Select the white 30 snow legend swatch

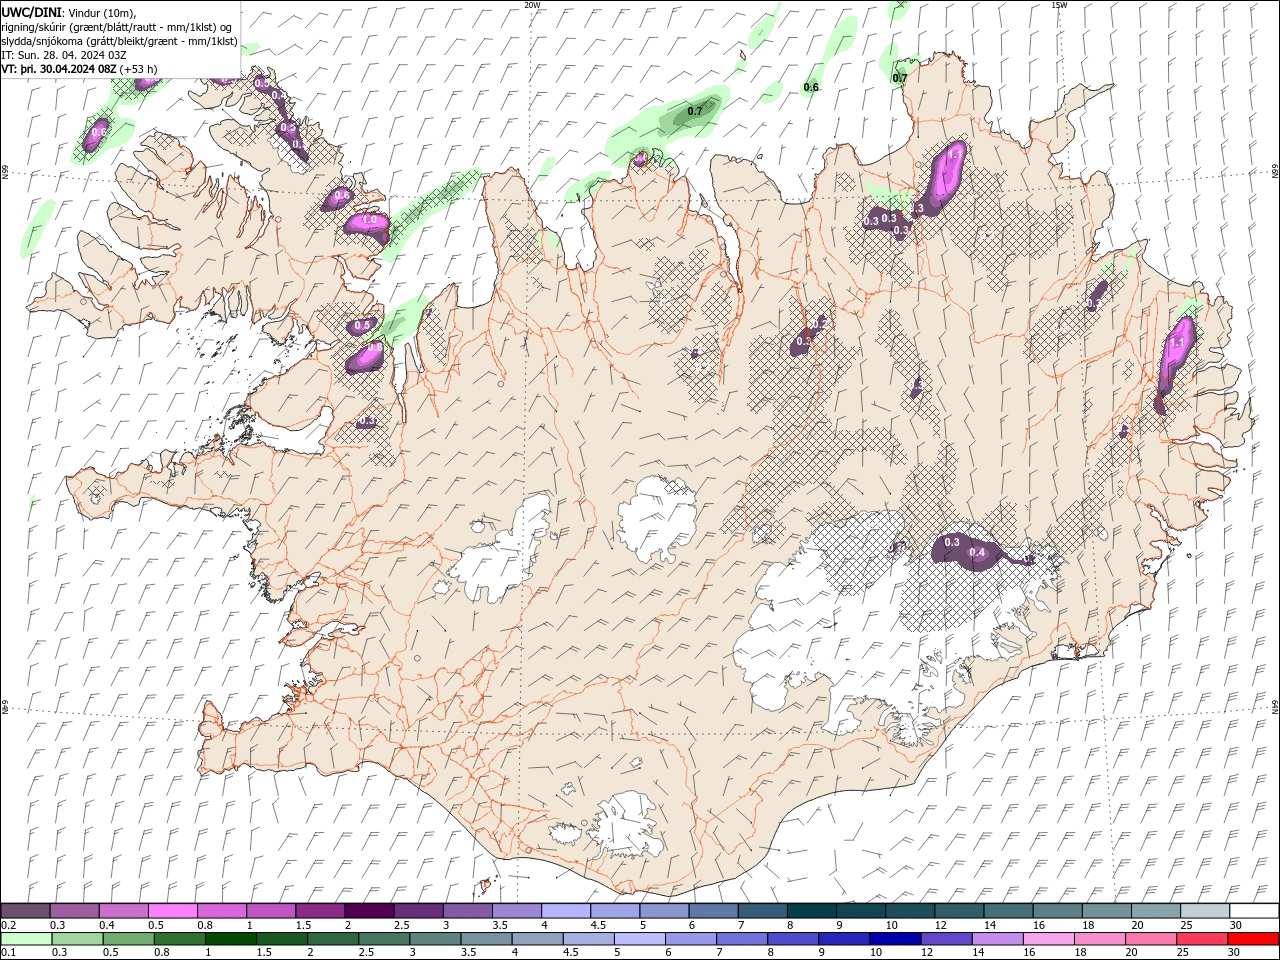pos(1254,911)
